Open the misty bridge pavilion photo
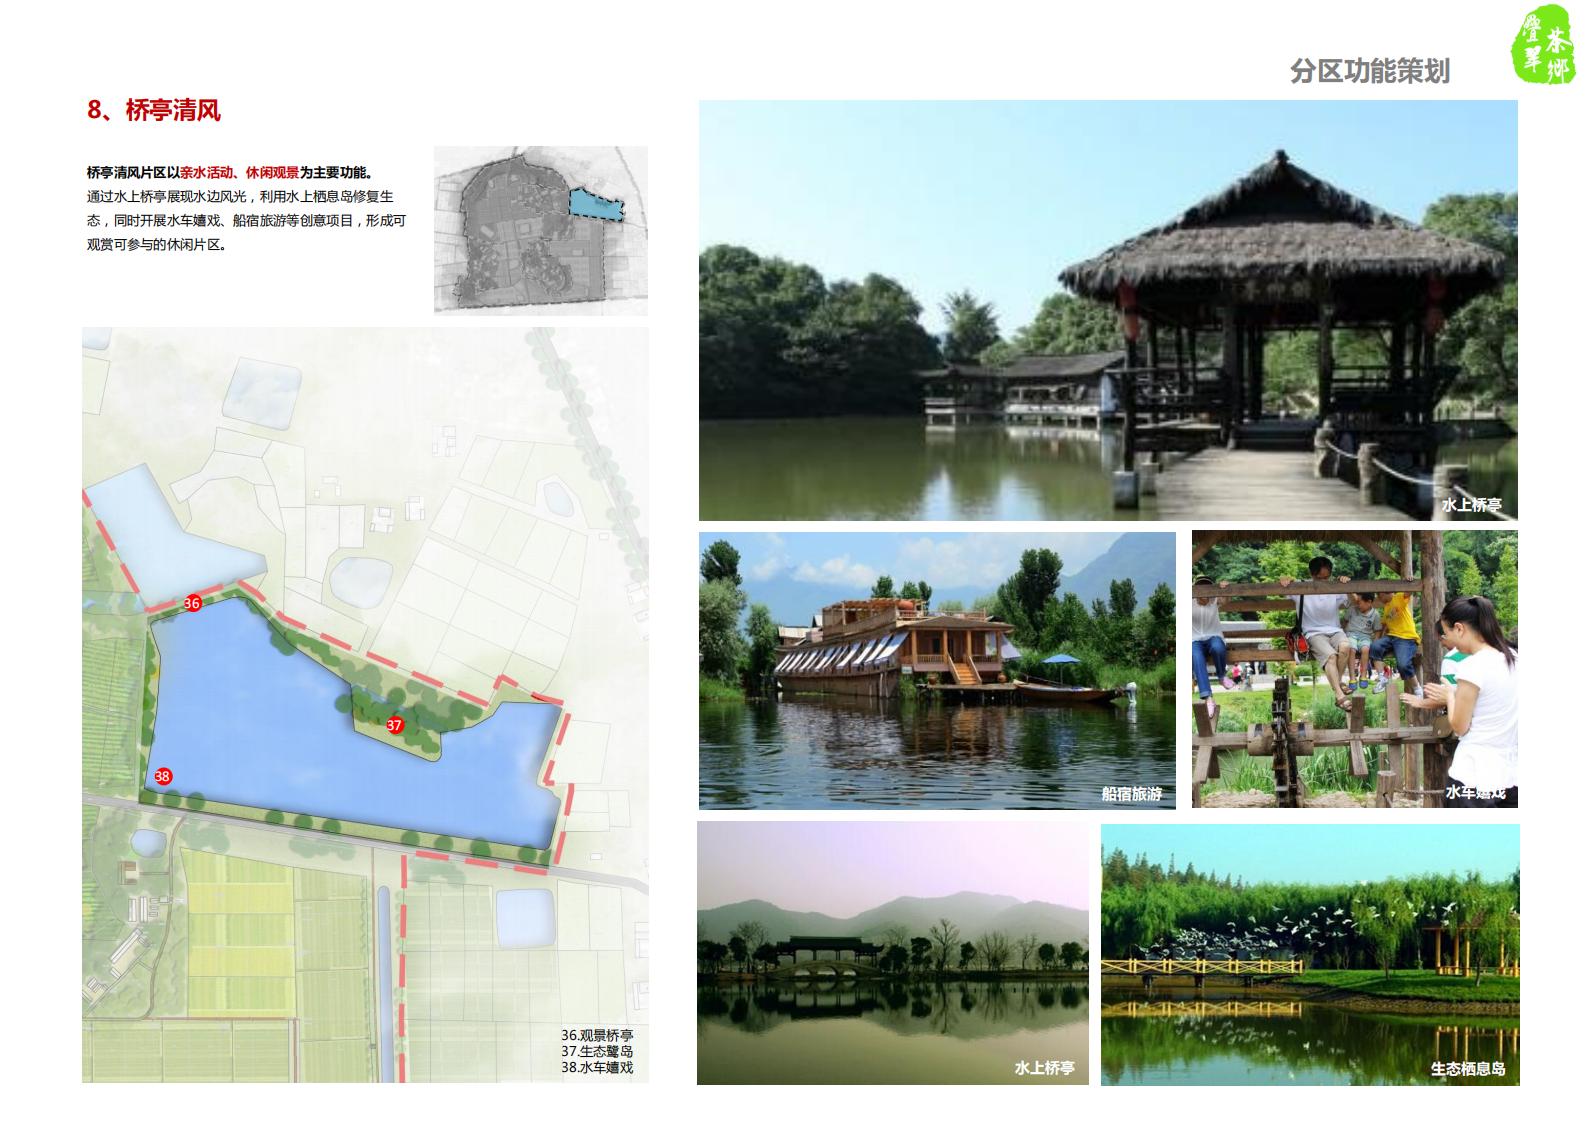Screen dimensions: 1587x1123 pyautogui.click(x=893, y=953)
